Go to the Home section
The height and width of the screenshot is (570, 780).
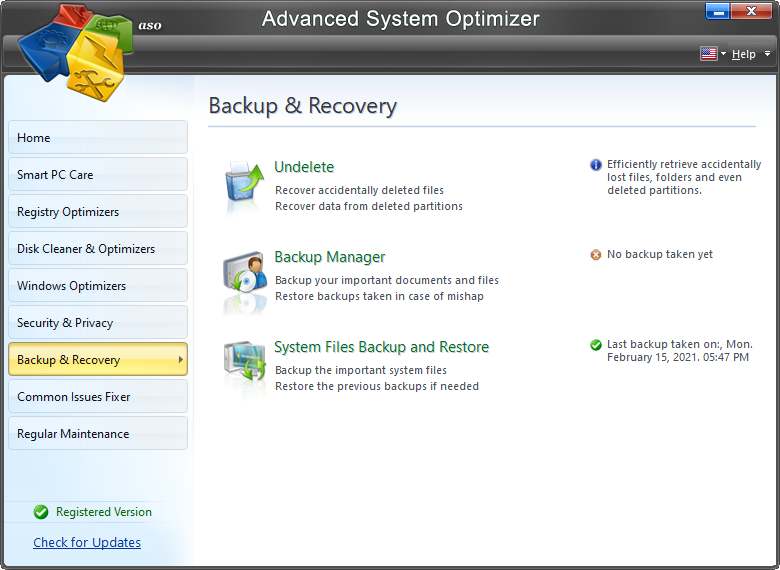pos(98,137)
